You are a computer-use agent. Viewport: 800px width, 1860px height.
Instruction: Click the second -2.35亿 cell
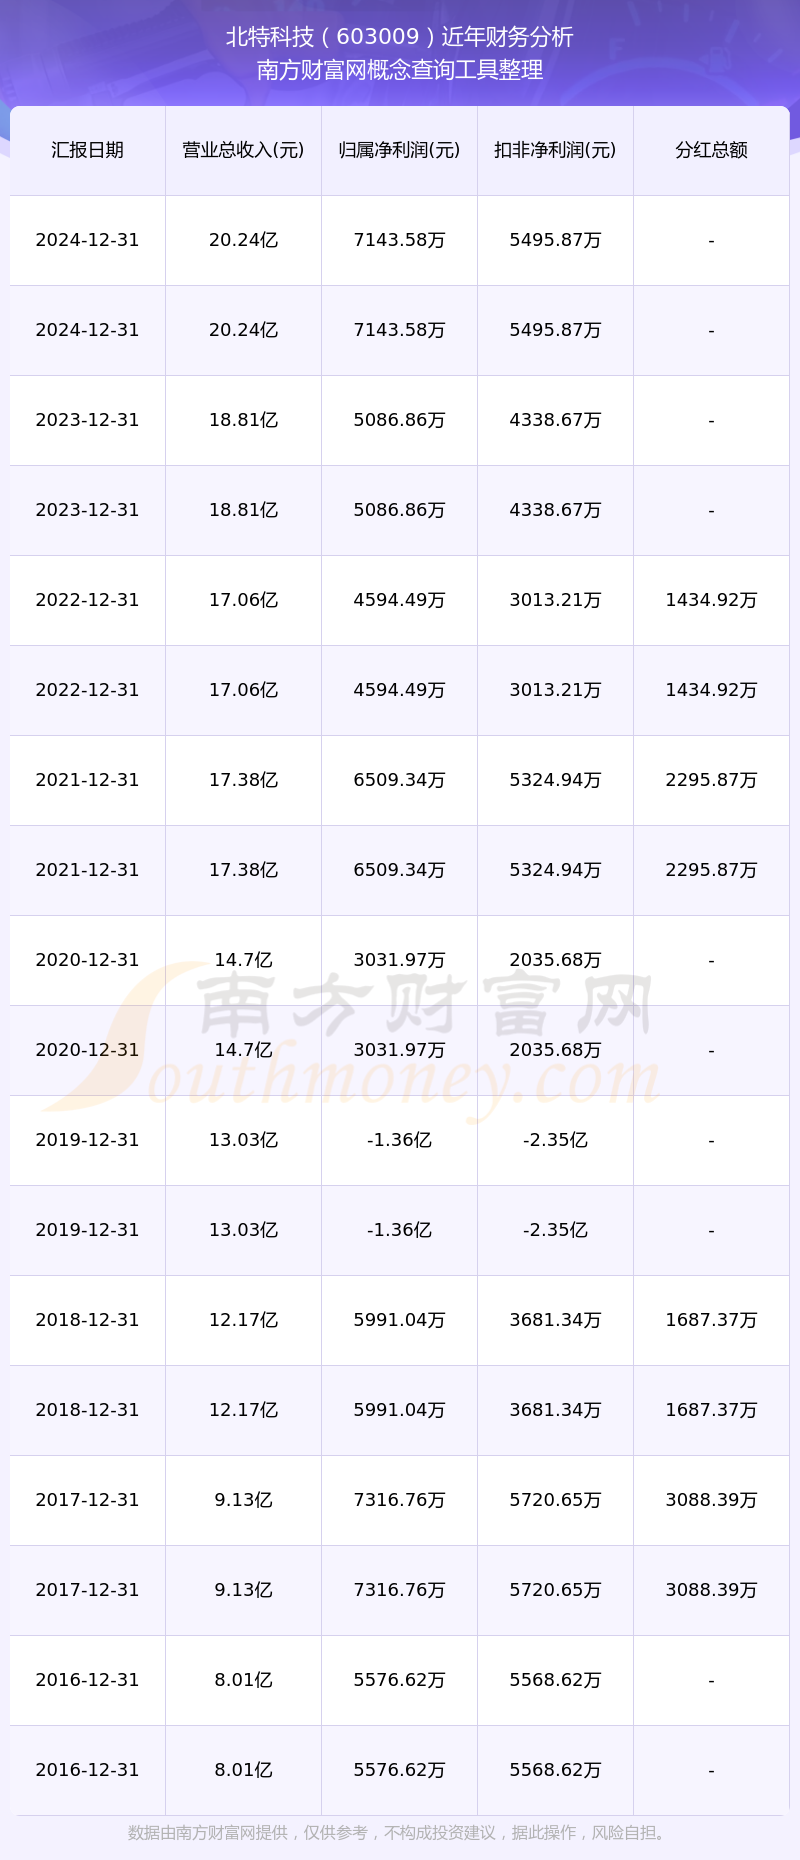(555, 1230)
